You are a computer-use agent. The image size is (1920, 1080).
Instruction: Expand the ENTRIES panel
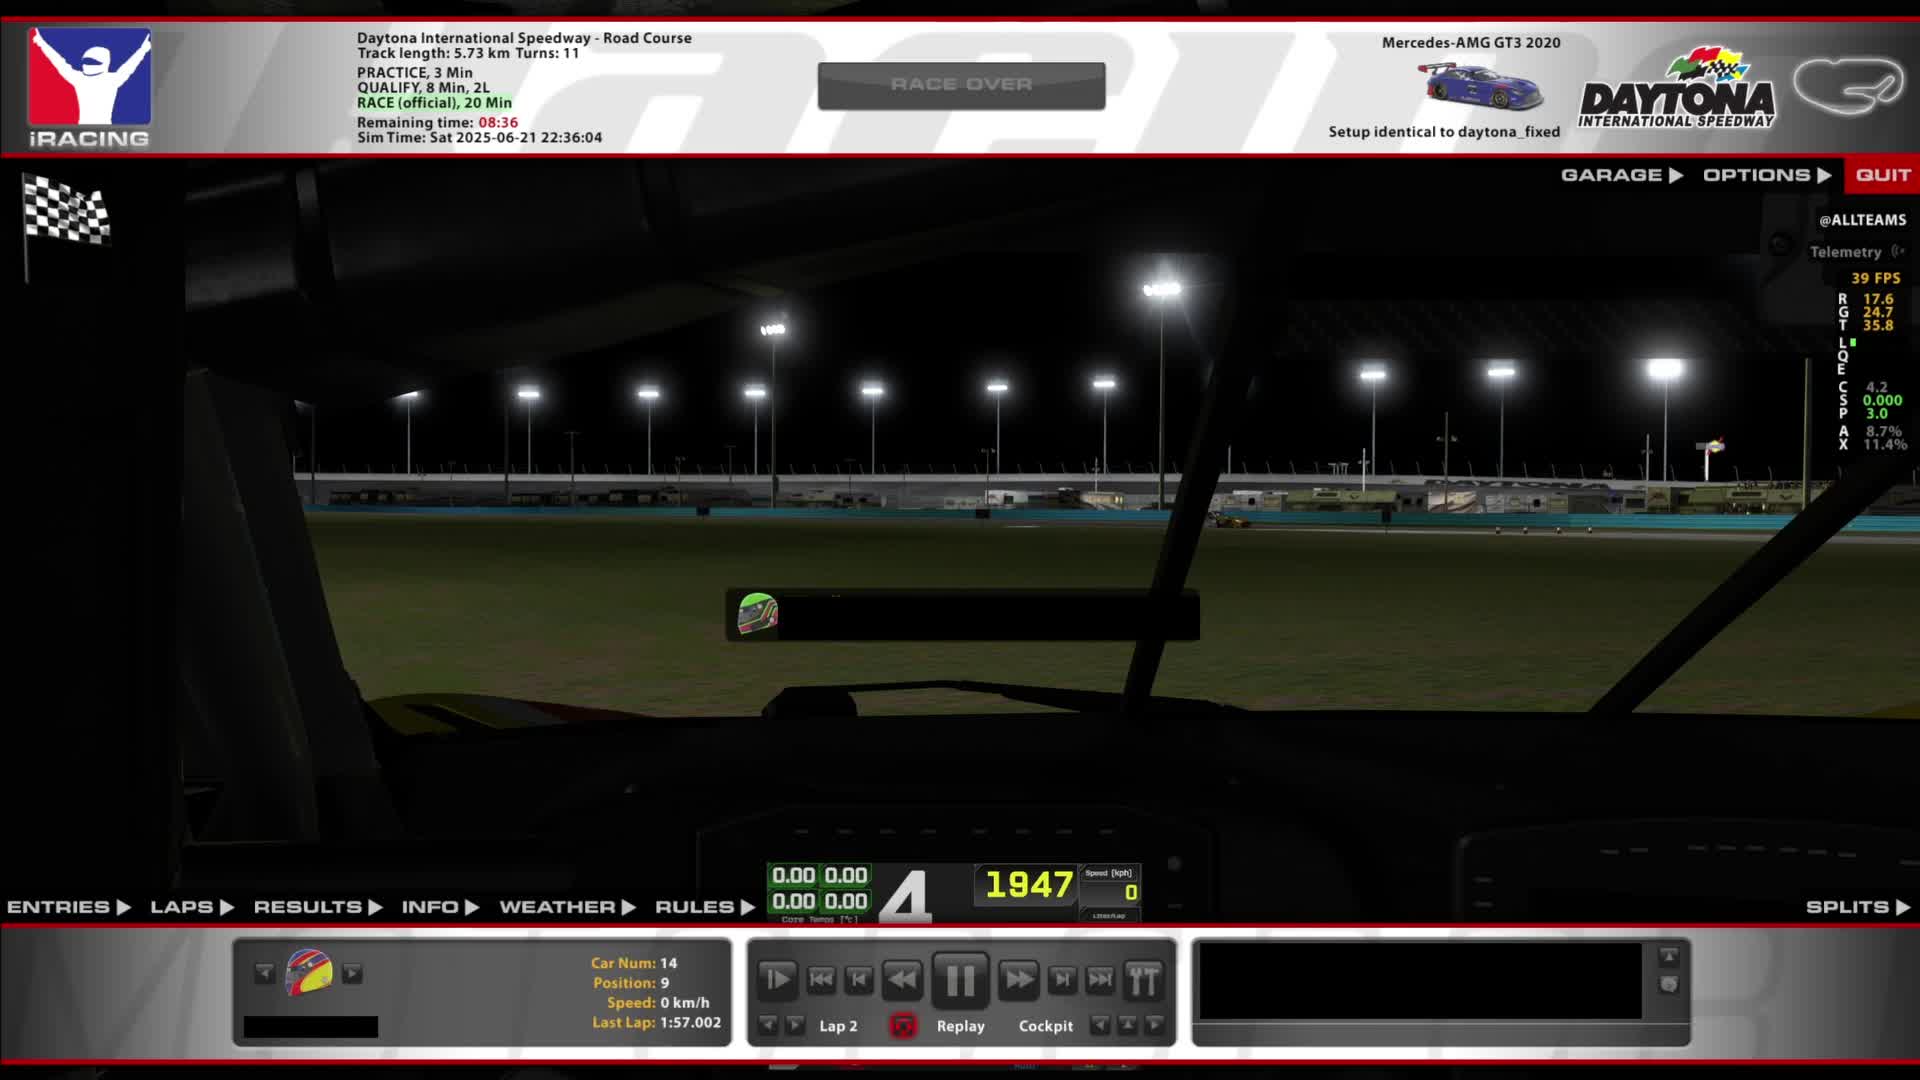pyautogui.click(x=68, y=907)
